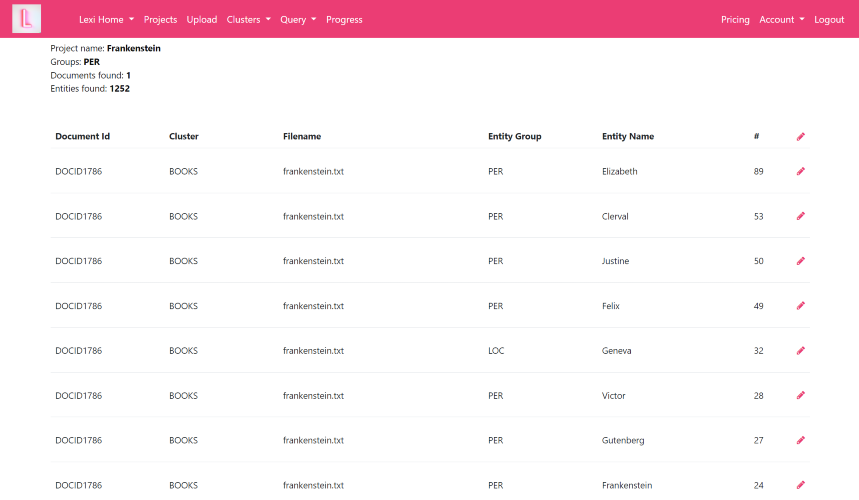This screenshot has height=500, width=859.
Task: Edit the Gutenberg entity row
Action: pyautogui.click(x=800, y=441)
